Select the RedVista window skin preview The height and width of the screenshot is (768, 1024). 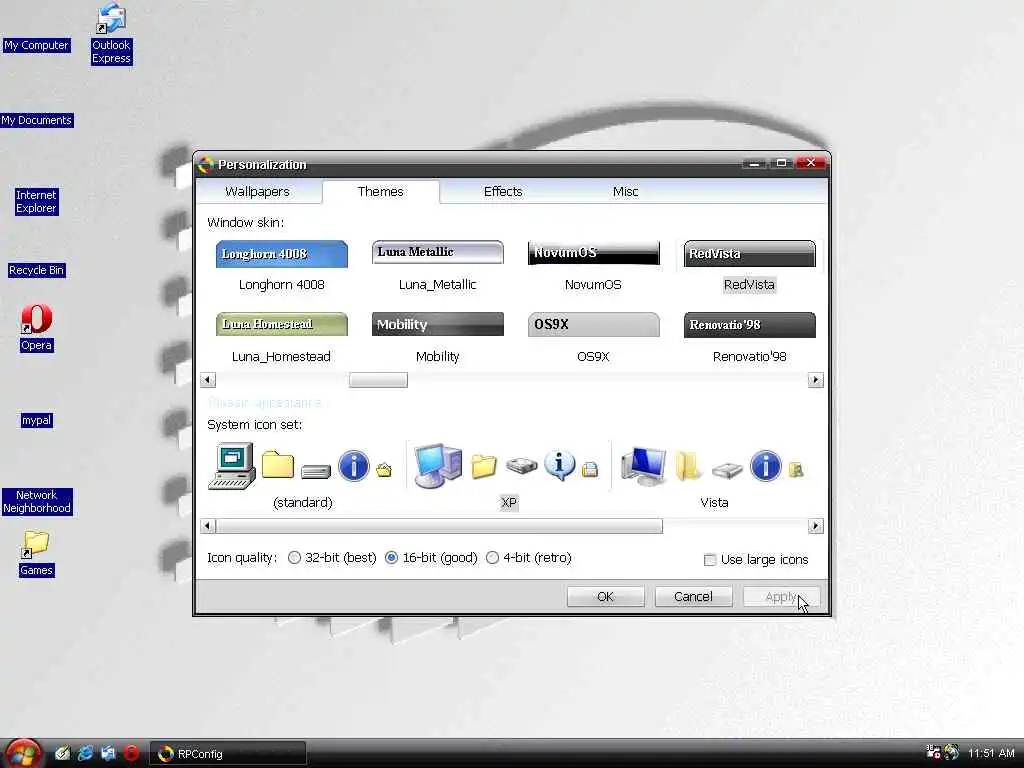750,254
